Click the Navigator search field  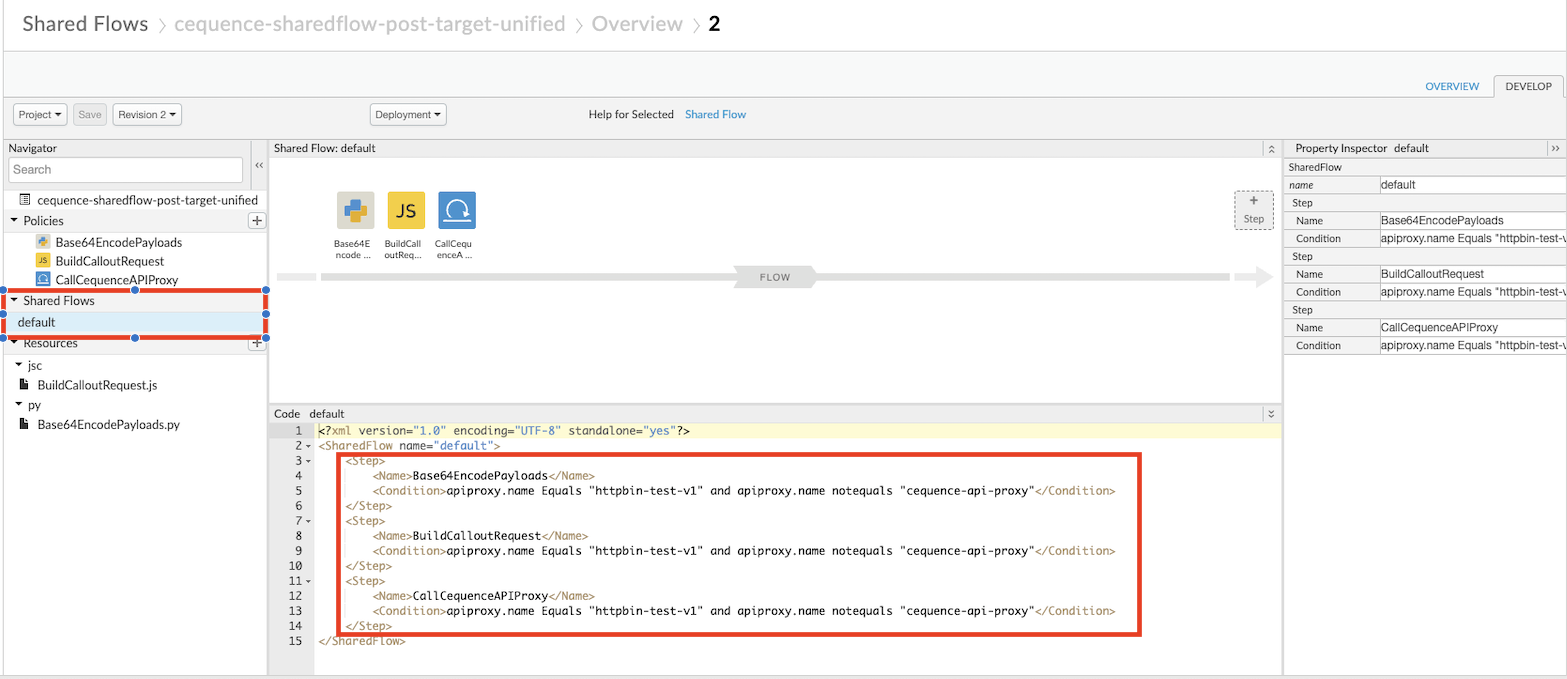point(126,170)
